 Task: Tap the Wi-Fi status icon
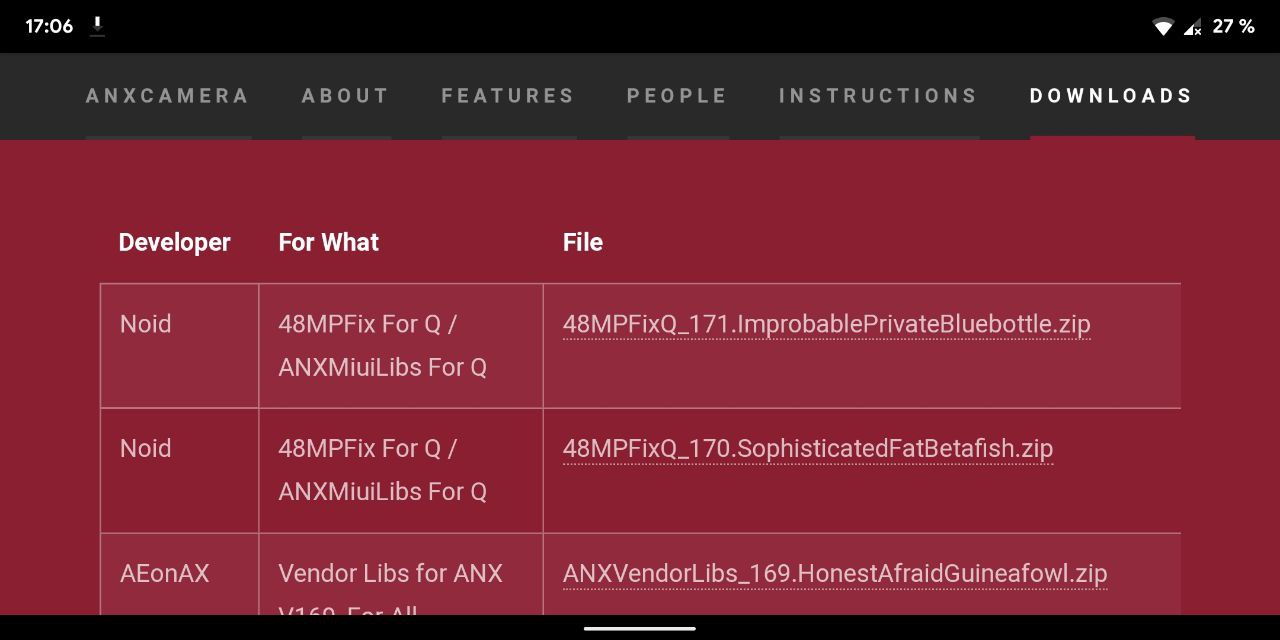[1163, 27]
